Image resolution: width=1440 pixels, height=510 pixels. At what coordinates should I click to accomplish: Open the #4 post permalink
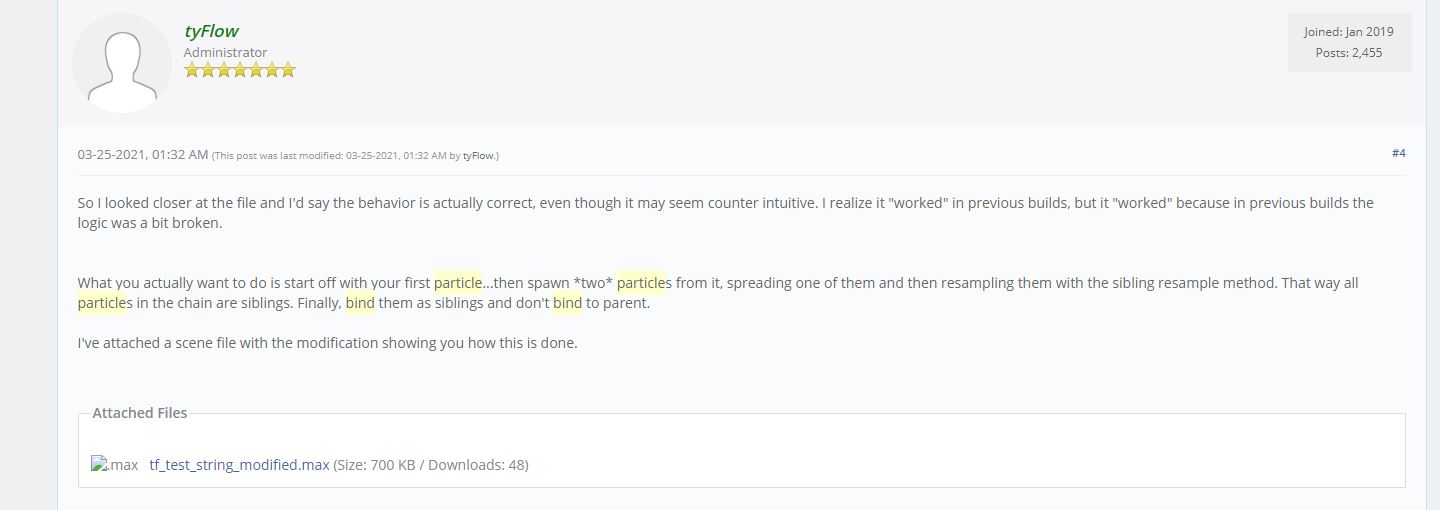coord(1398,153)
